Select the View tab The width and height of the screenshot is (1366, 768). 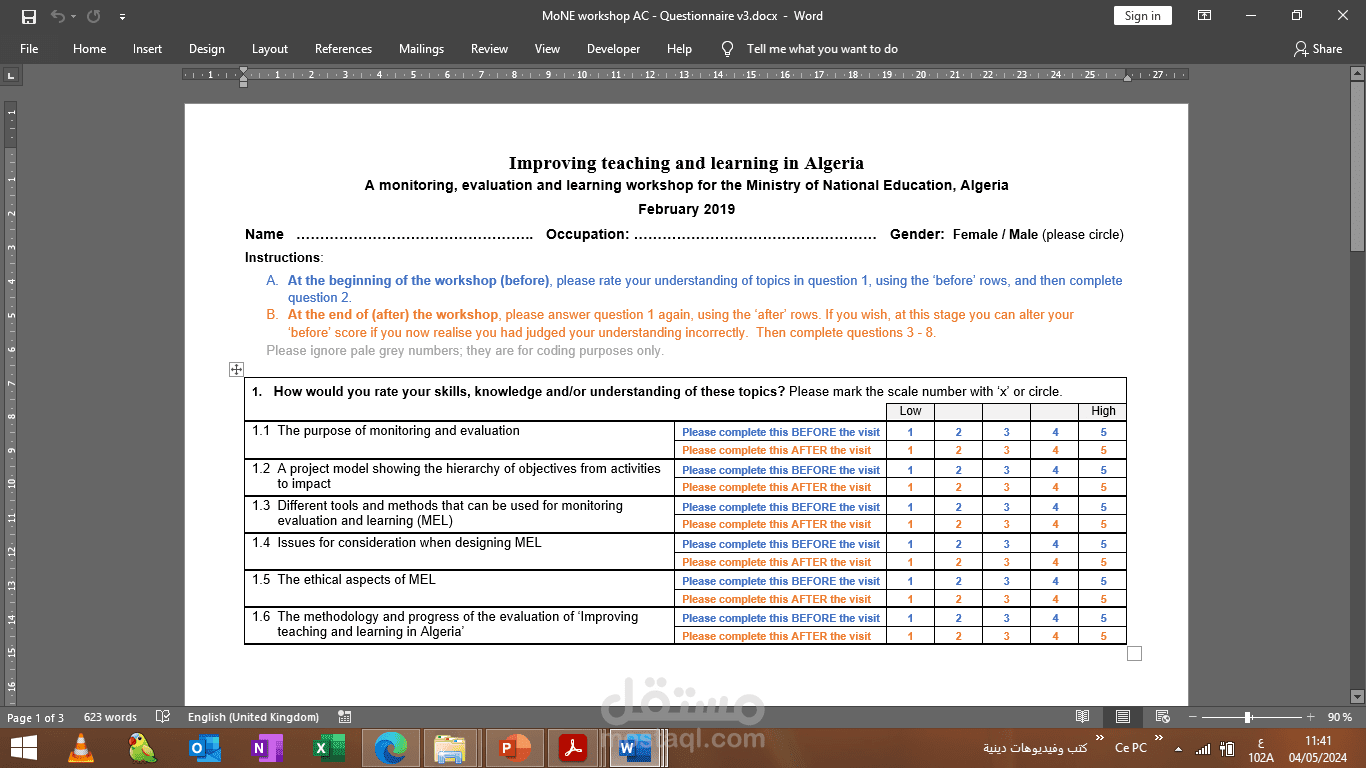tap(547, 49)
